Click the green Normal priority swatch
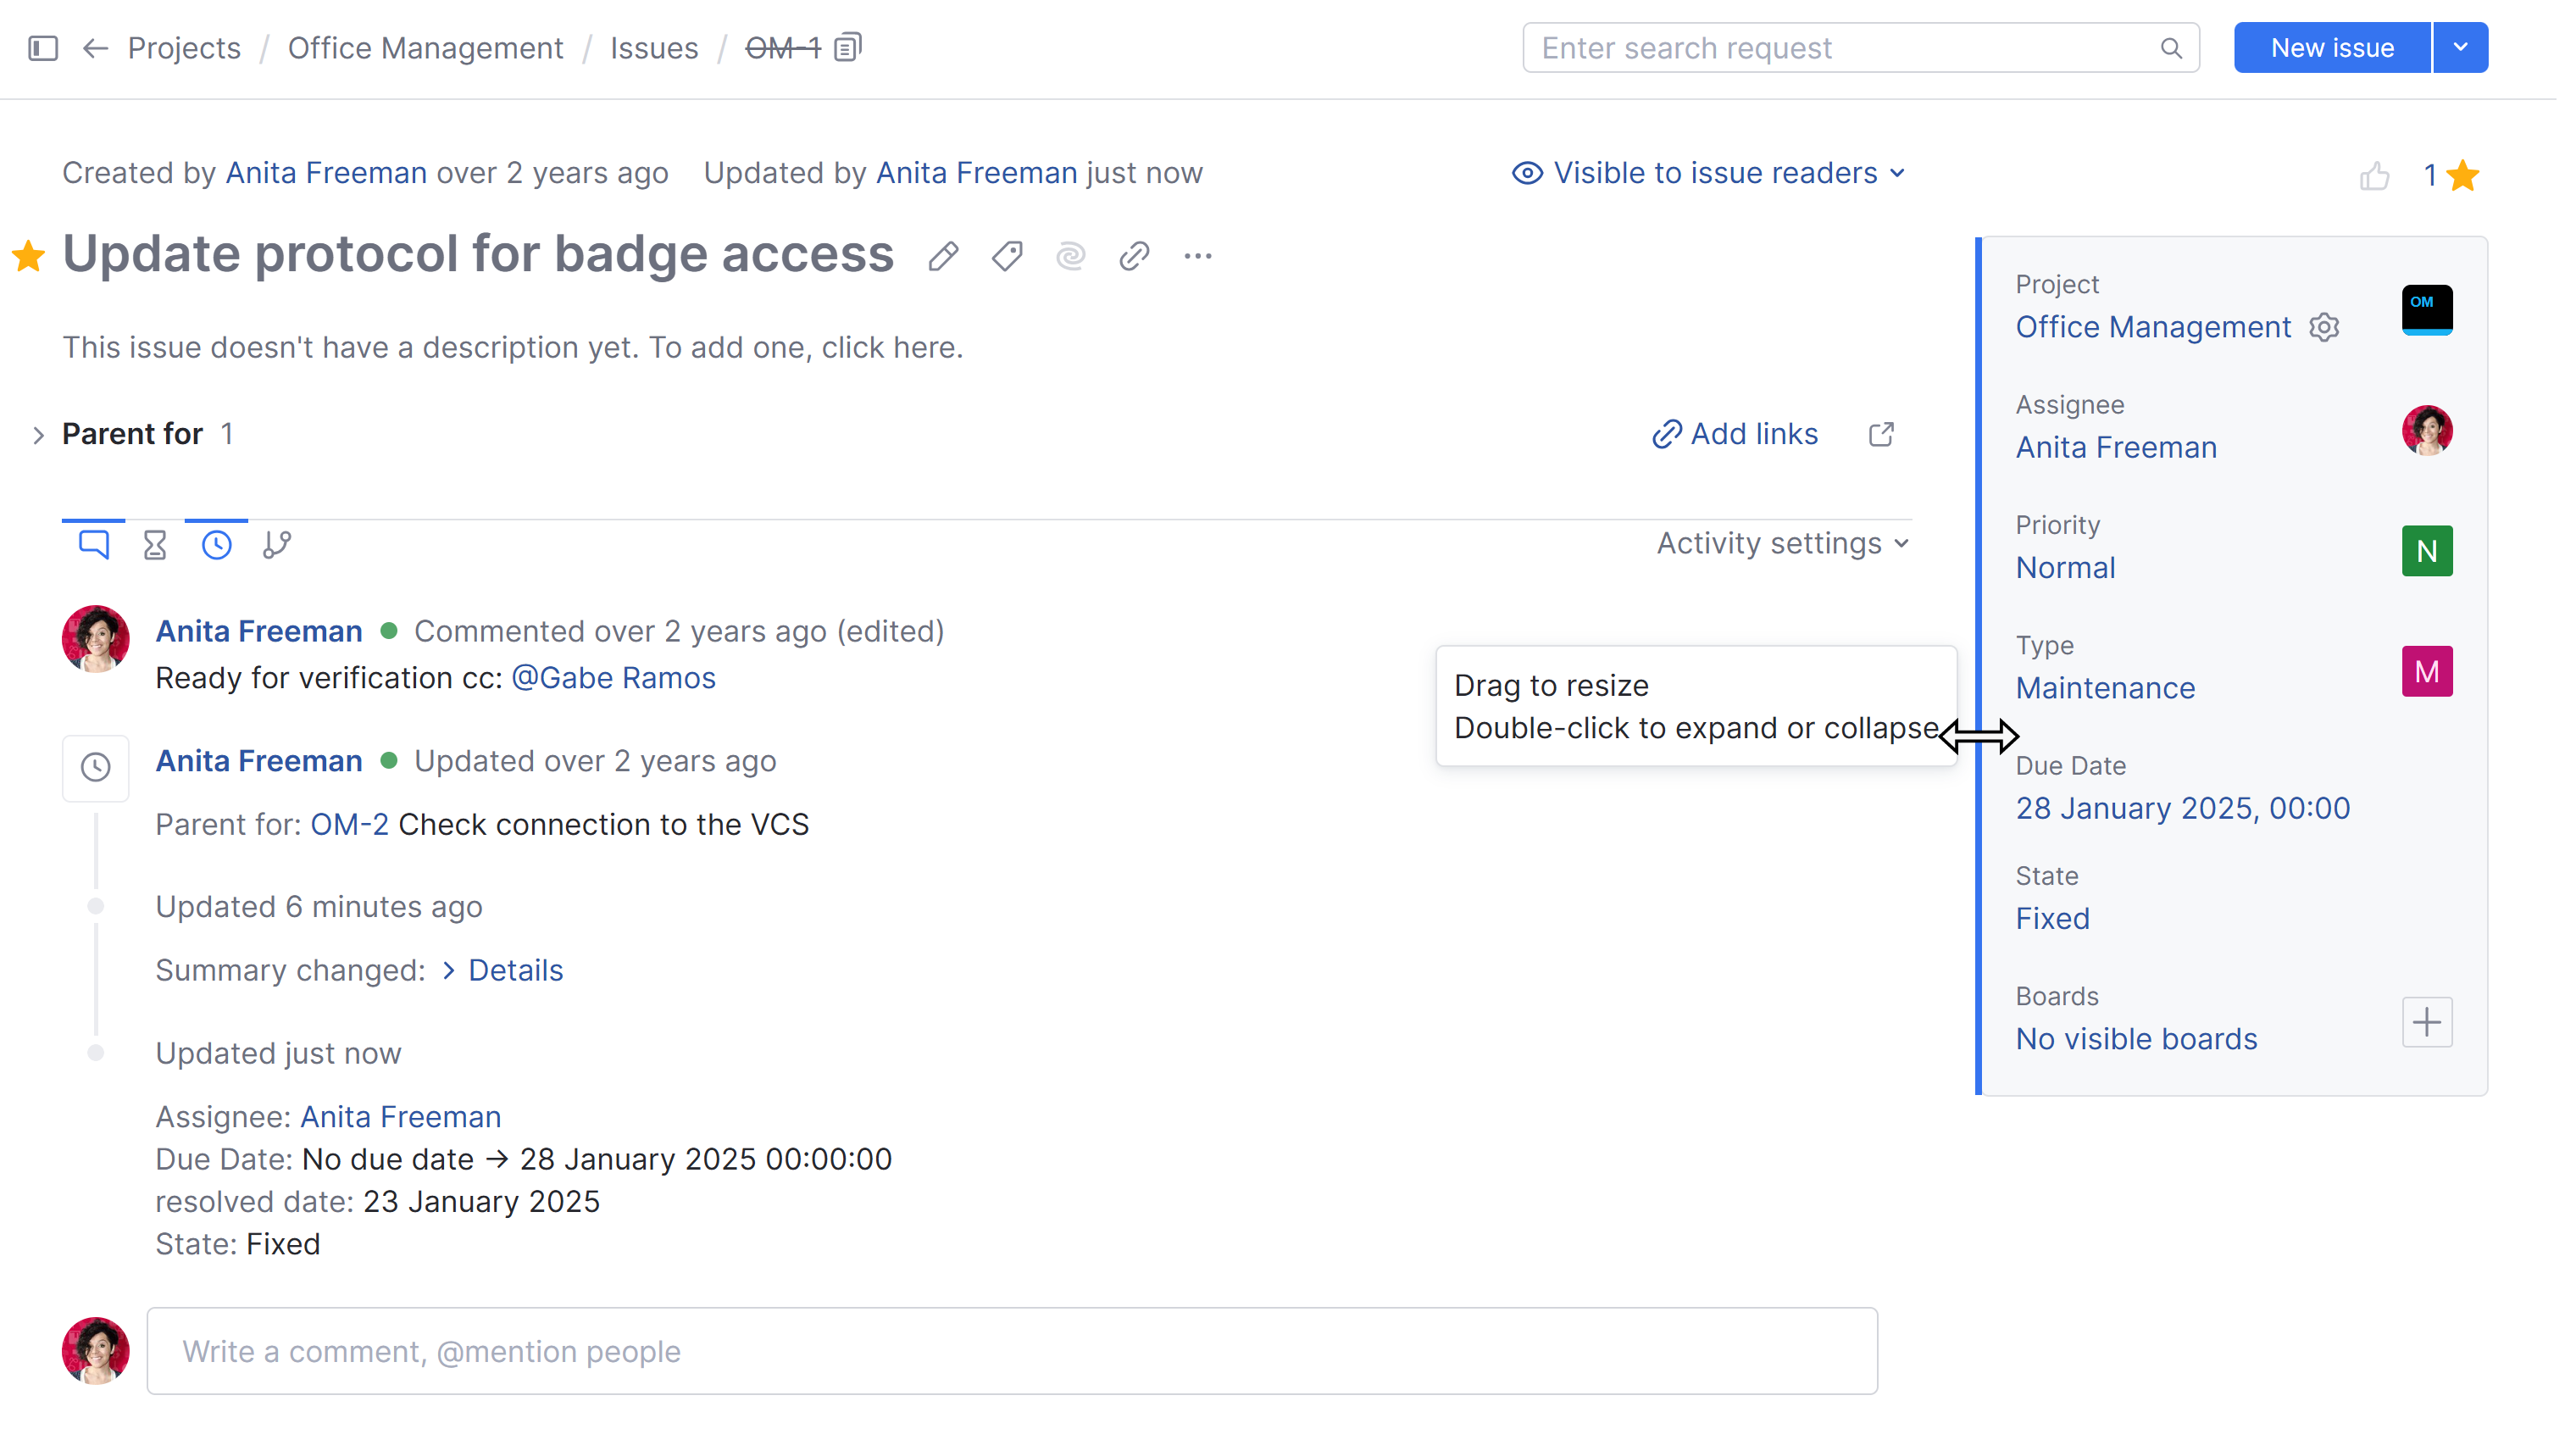Image resolution: width=2576 pixels, height=1451 pixels. [2426, 551]
